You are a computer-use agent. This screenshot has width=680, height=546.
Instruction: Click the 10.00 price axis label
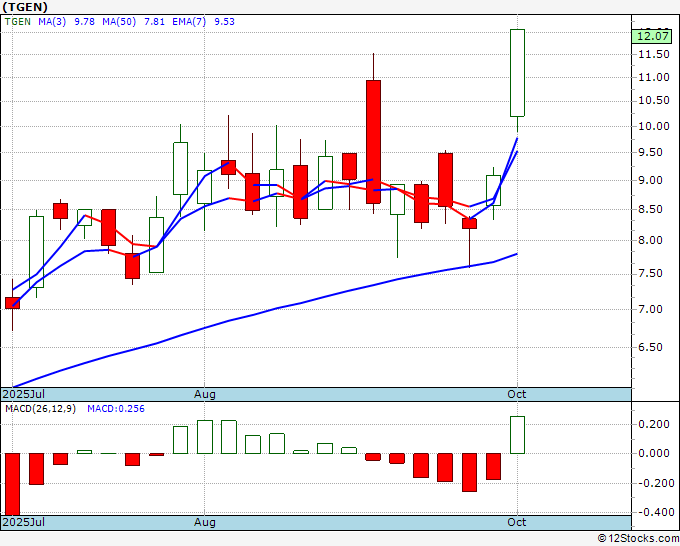654,127
